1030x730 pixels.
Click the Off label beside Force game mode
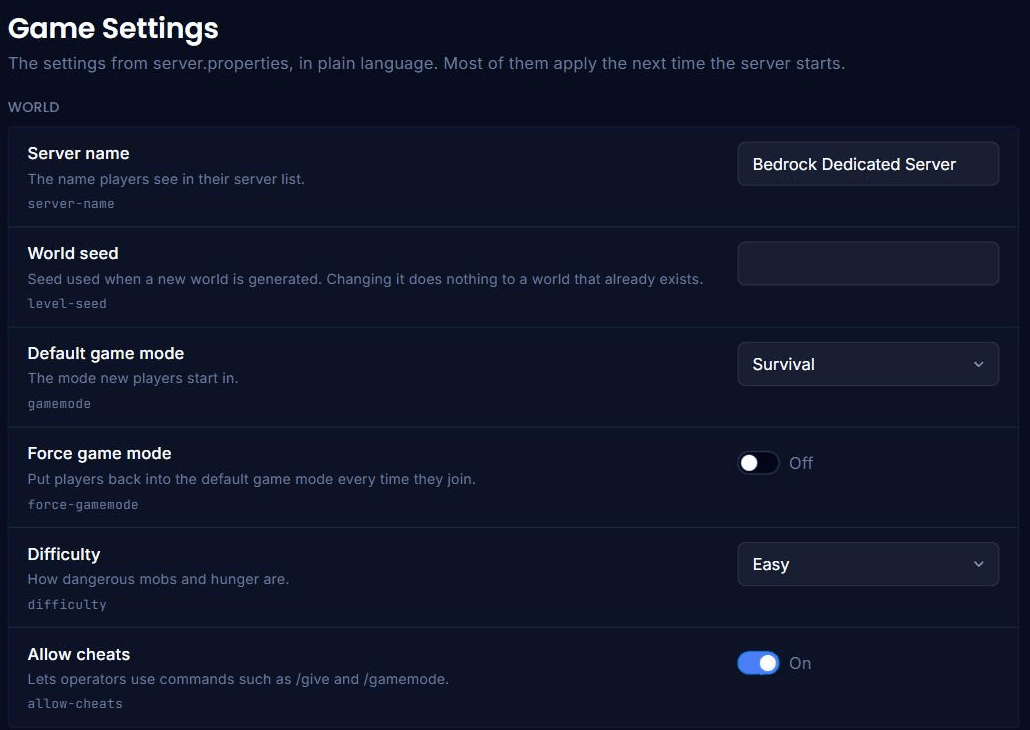pos(801,463)
